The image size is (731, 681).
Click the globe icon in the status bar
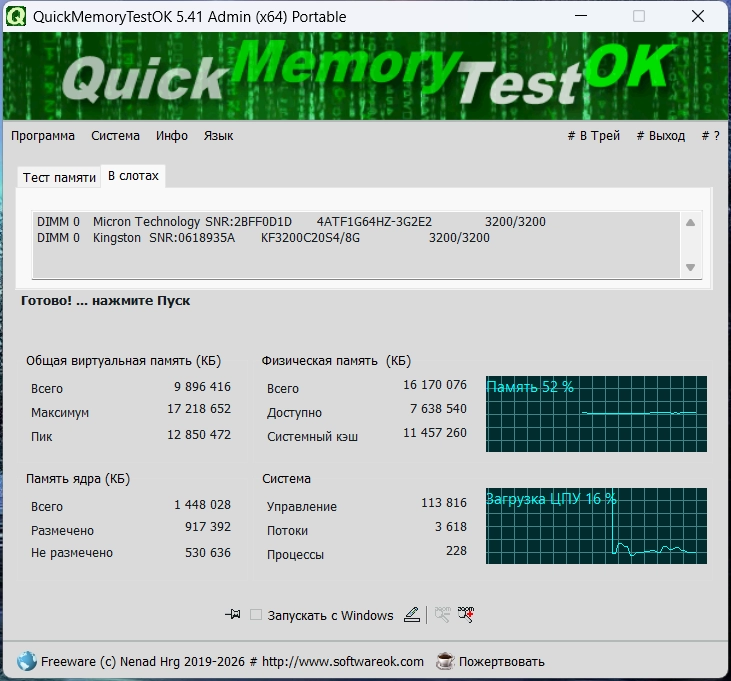[x=27, y=661]
